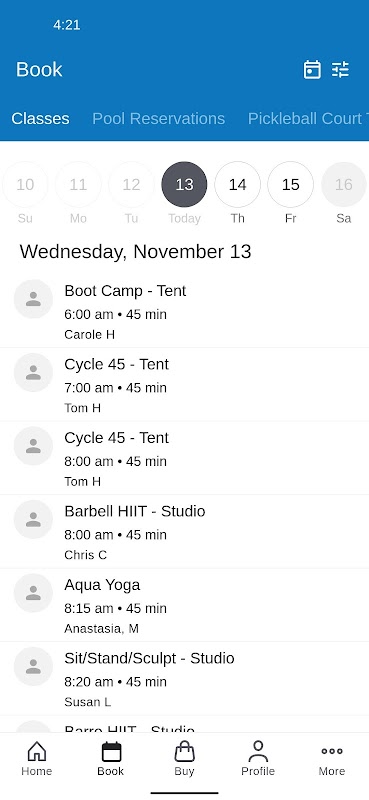Select Thursday 14 date circle
369x800 pixels.
(237, 184)
